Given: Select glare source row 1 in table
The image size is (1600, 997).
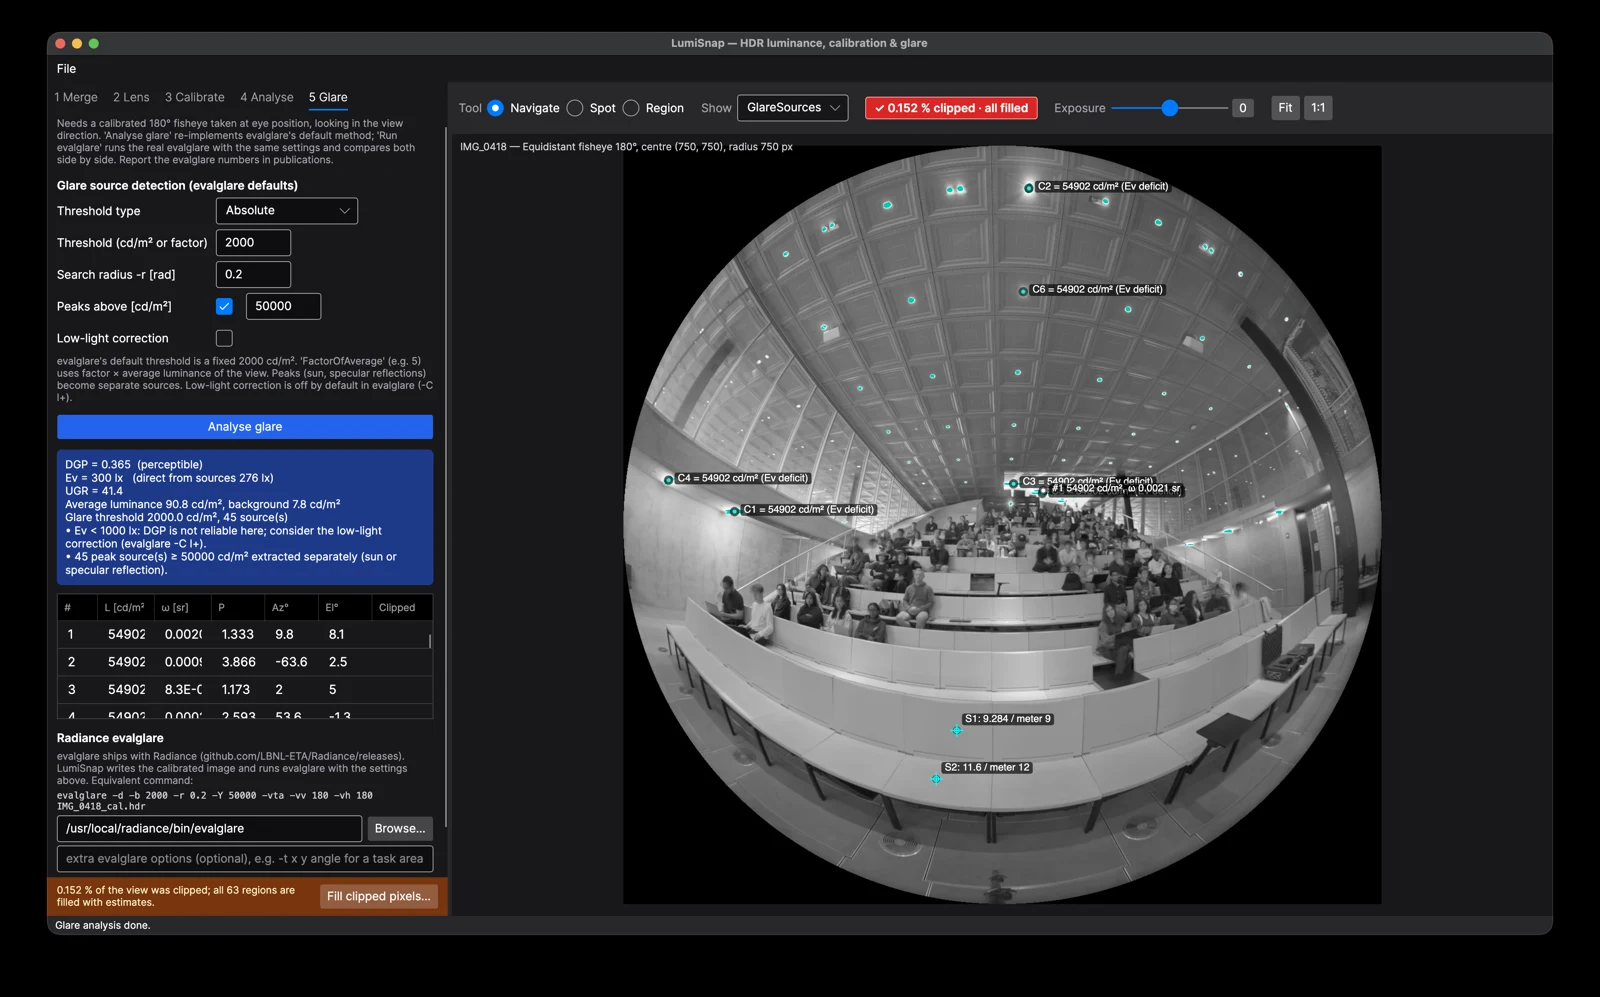Looking at the screenshot, I should [245, 635].
